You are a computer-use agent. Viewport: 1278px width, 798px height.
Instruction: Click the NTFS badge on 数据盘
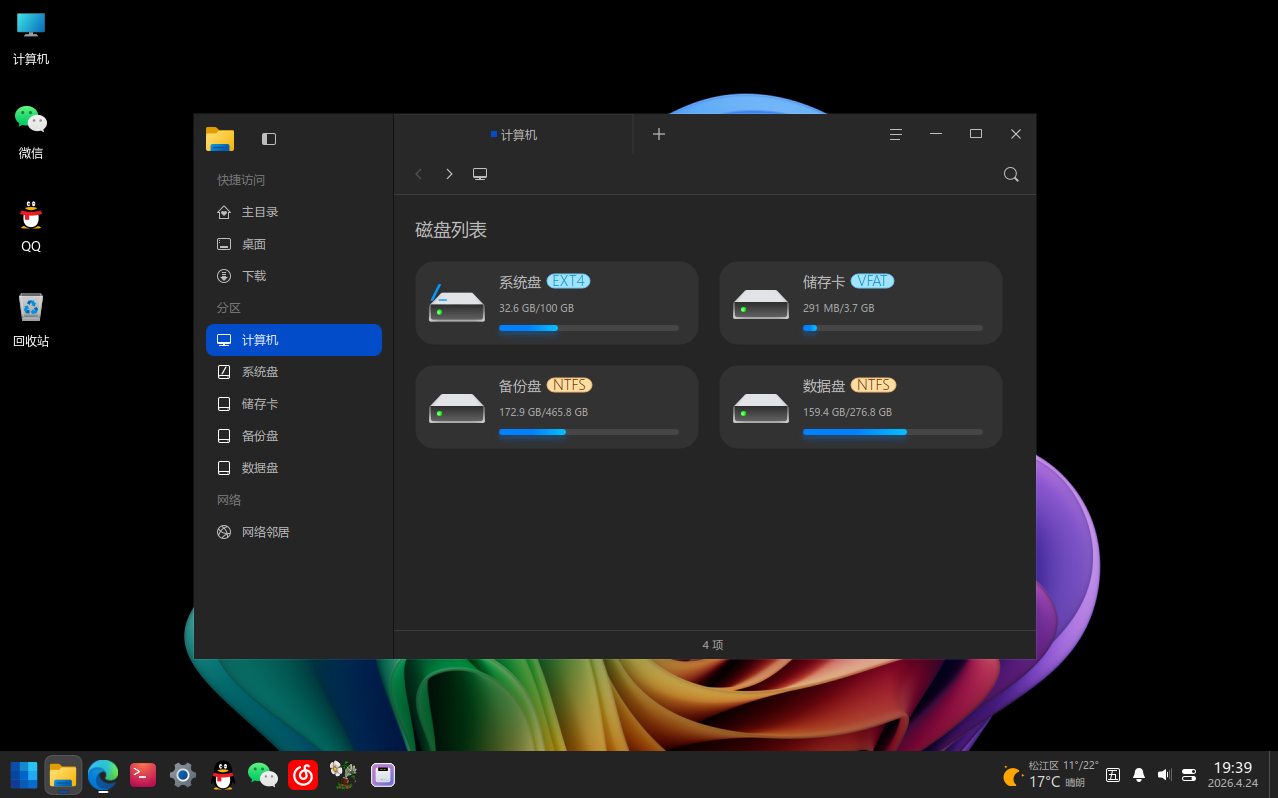click(x=873, y=385)
